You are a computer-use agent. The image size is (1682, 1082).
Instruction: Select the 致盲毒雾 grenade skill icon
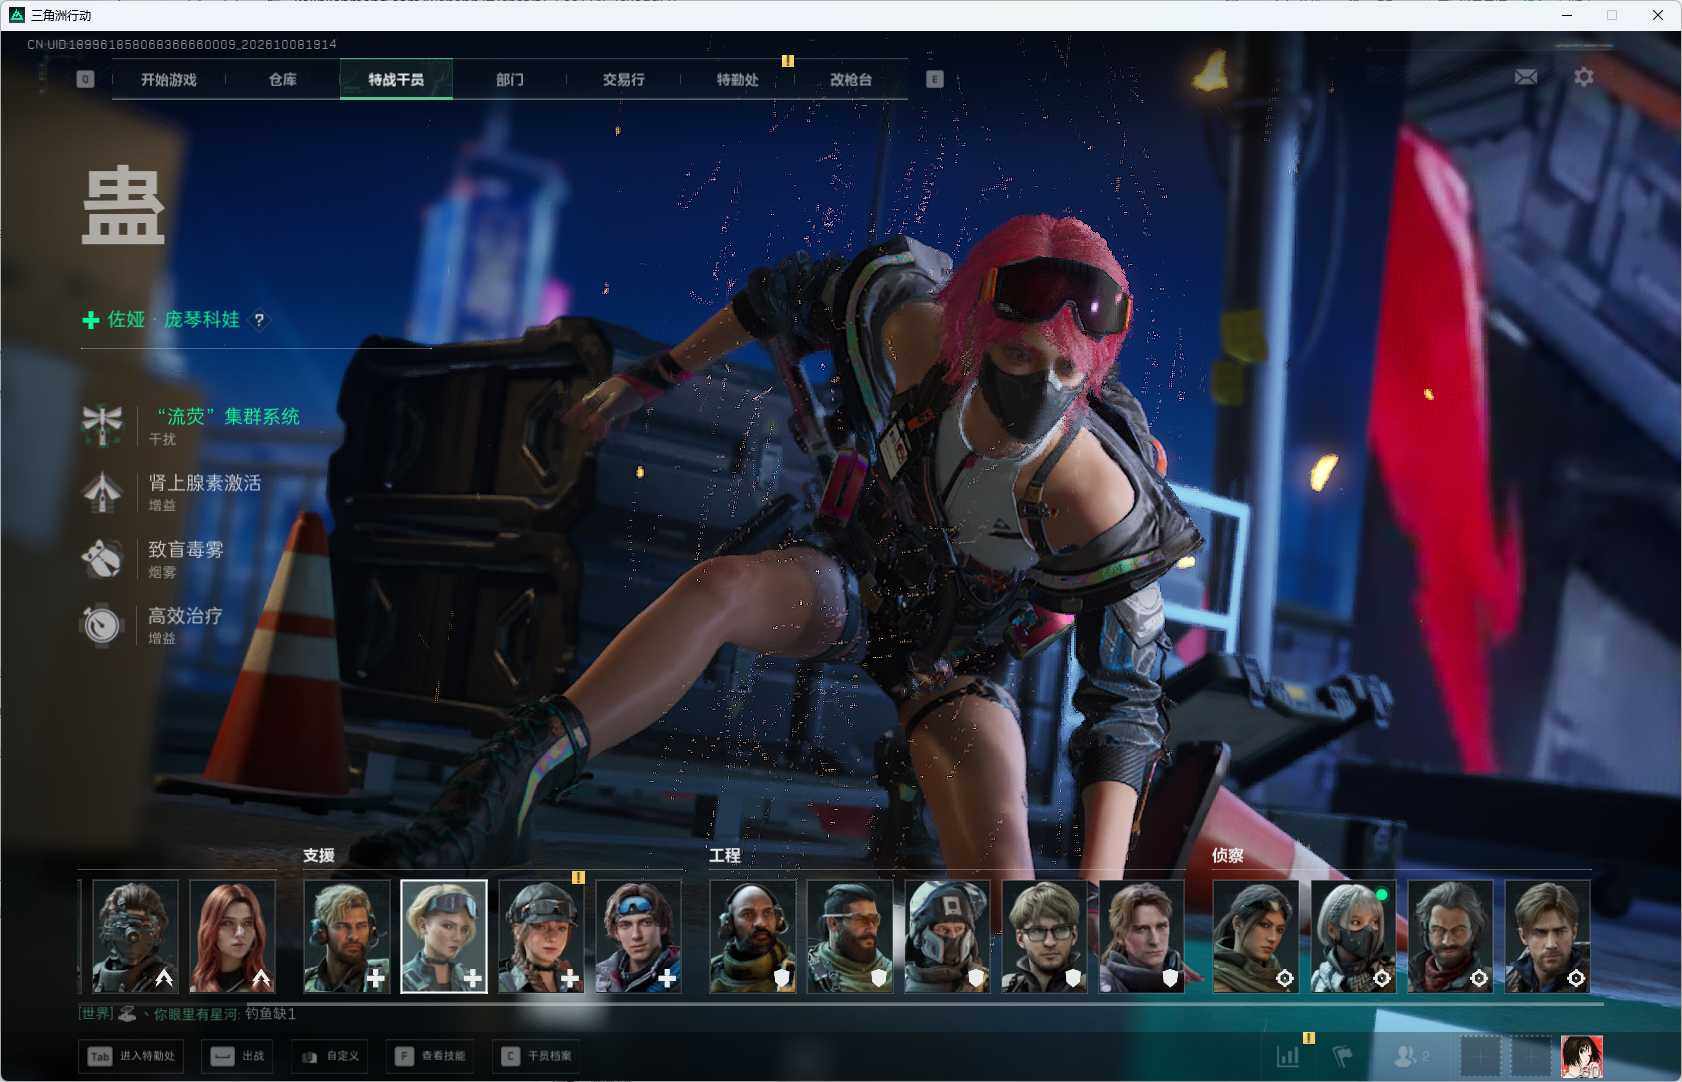tap(102, 558)
